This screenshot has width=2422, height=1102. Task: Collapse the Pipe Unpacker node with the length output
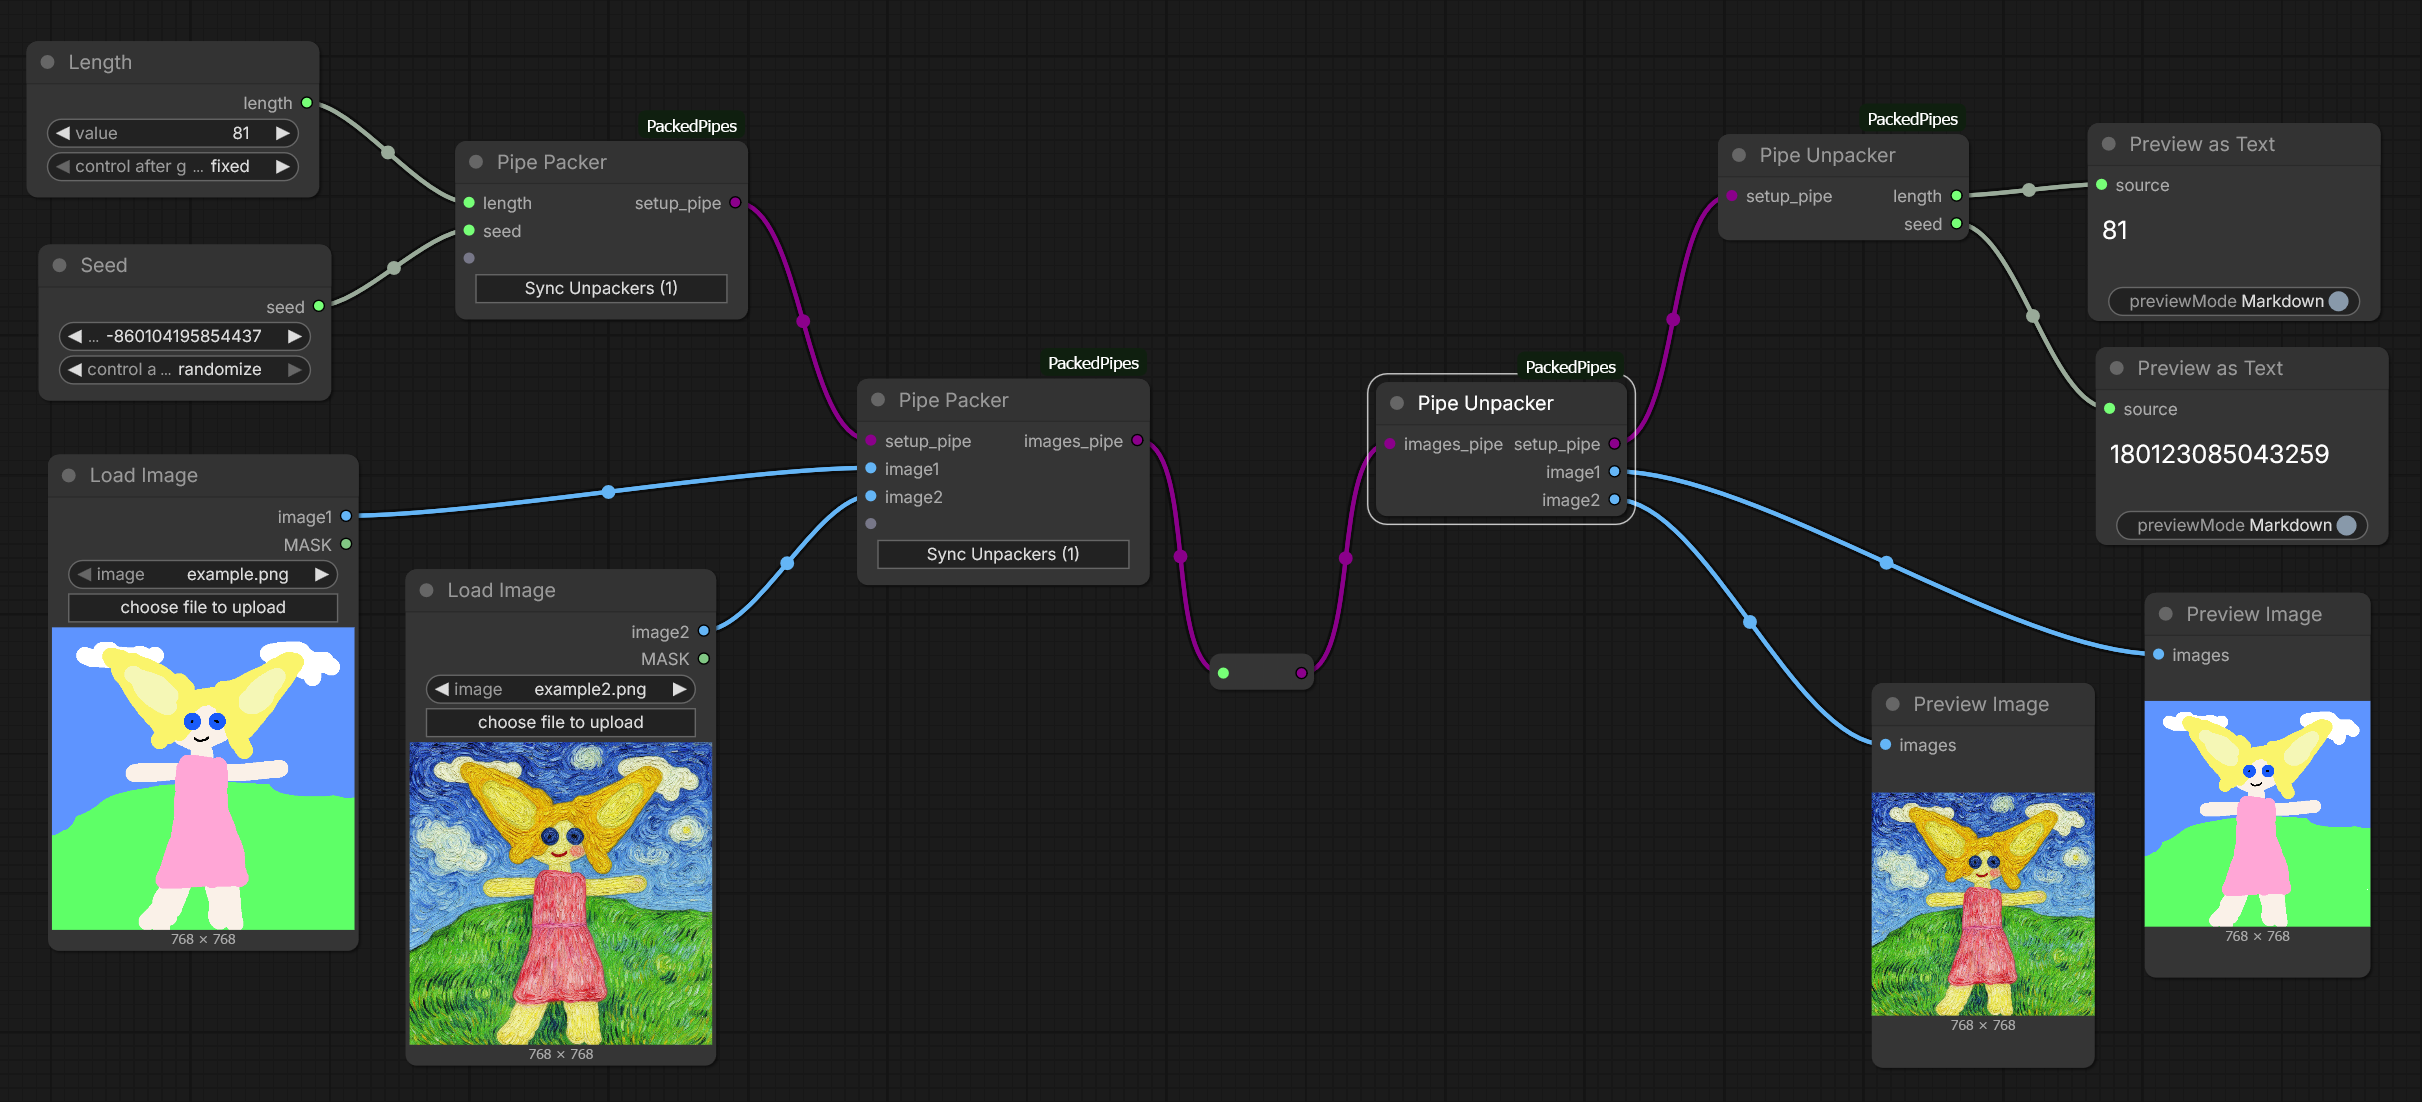point(1739,155)
